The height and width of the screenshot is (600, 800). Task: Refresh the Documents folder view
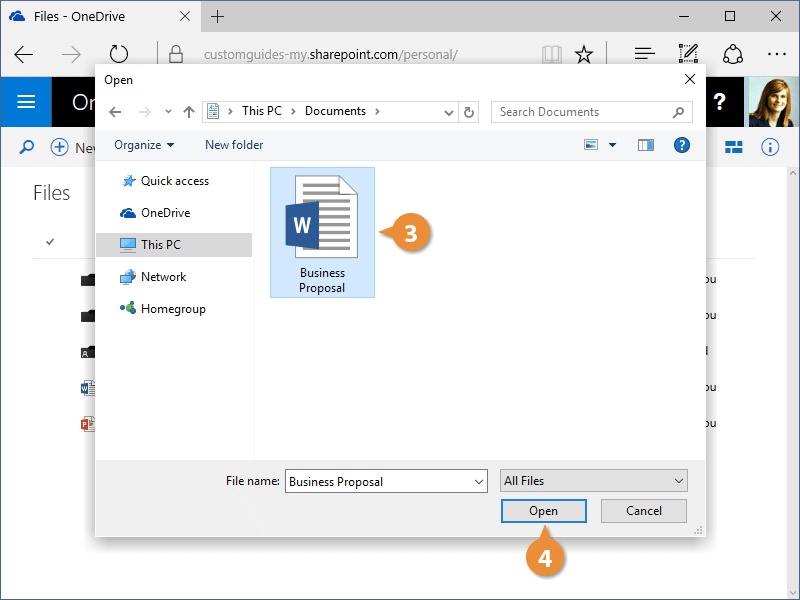point(470,112)
